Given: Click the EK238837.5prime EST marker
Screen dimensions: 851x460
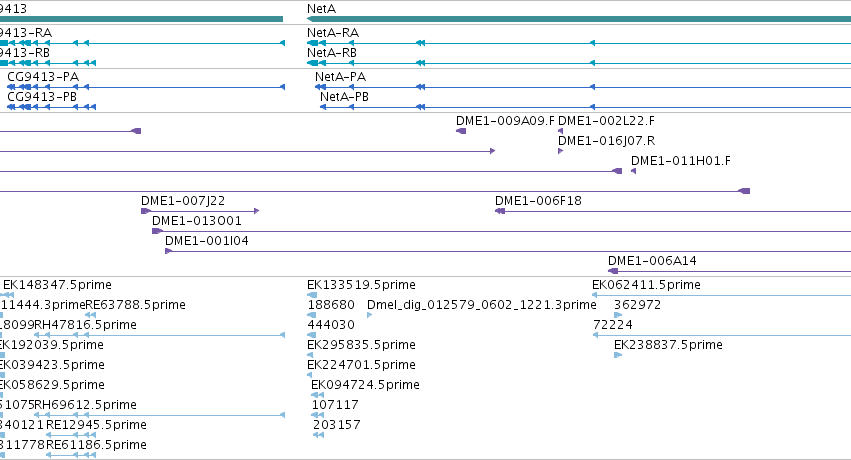Looking at the screenshot, I should click(x=618, y=355).
